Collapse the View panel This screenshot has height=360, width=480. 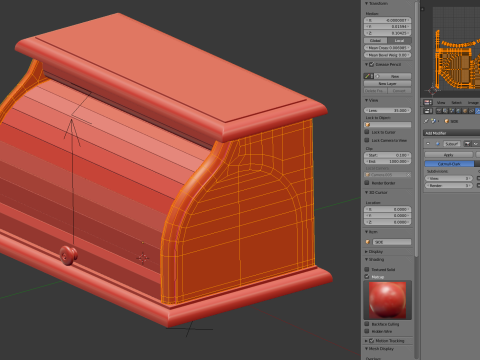[367, 100]
